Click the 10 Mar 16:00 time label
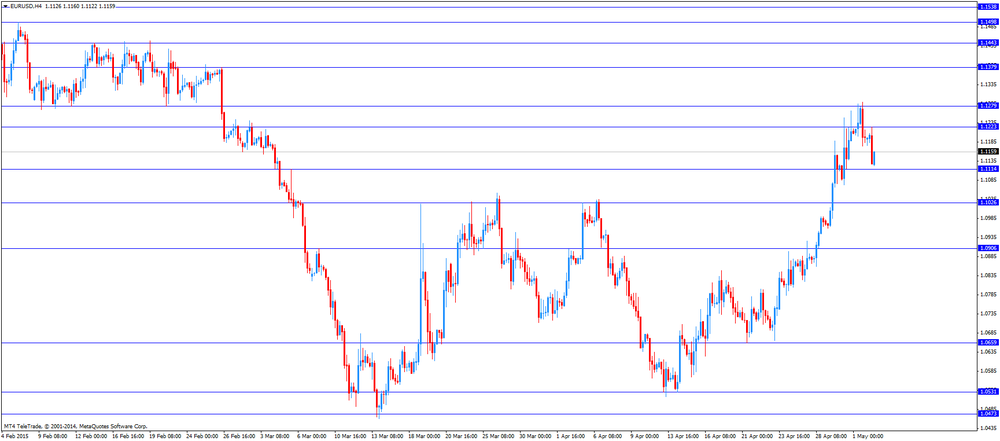Screen dimensions: 1000x441 pos(351,437)
